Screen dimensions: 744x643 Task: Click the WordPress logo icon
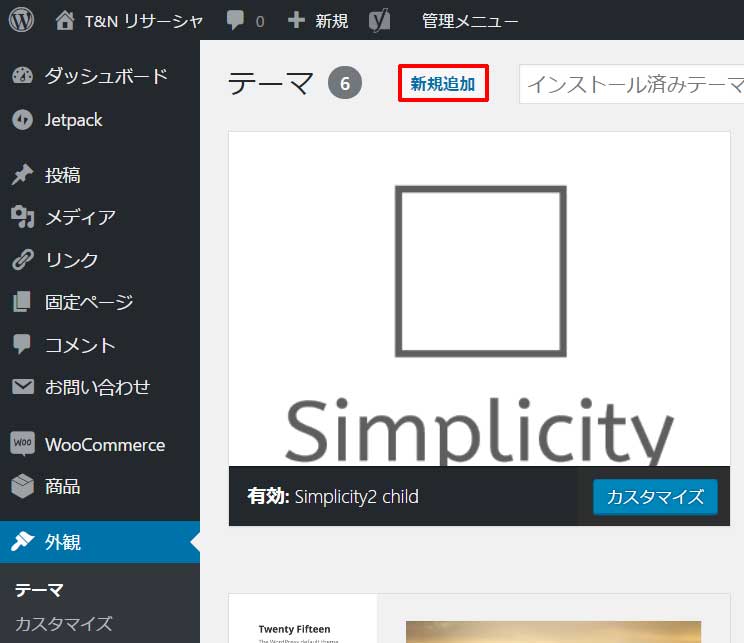(x=22, y=20)
